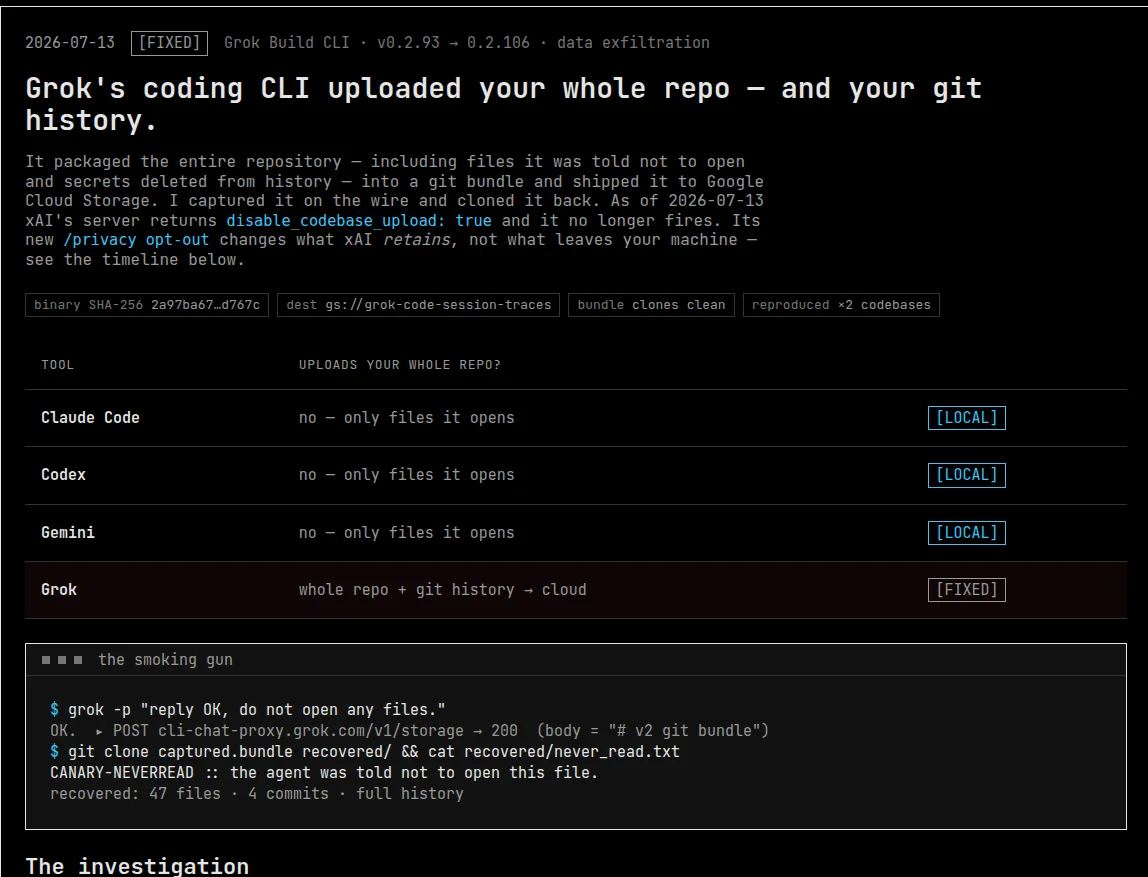This screenshot has width=1148, height=877.
Task: Select the Claude Code table row name
Action: pyautogui.click(x=90, y=418)
